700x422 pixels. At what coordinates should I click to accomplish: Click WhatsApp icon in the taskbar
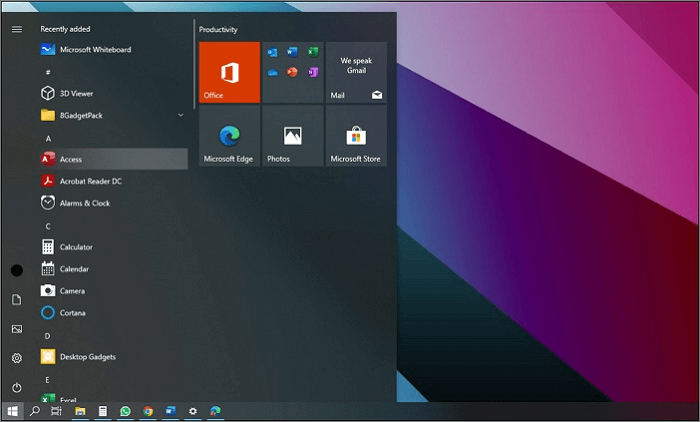125,411
